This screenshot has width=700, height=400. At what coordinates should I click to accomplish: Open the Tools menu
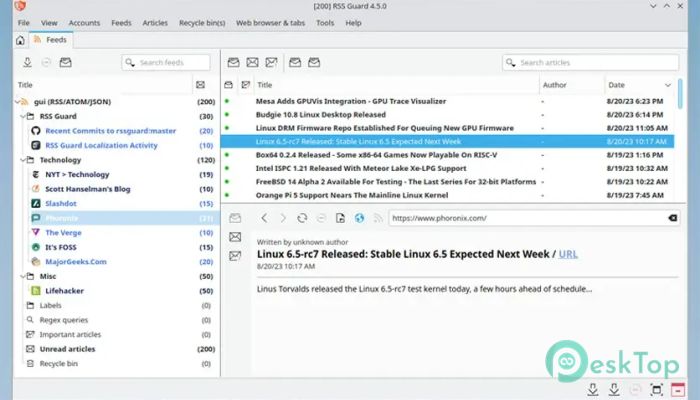[x=325, y=23]
